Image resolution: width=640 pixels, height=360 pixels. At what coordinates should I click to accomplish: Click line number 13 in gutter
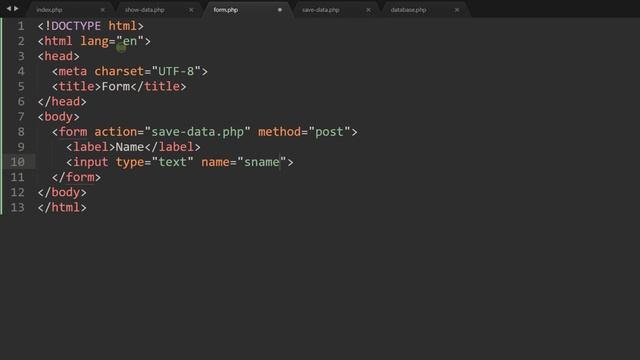point(18,207)
